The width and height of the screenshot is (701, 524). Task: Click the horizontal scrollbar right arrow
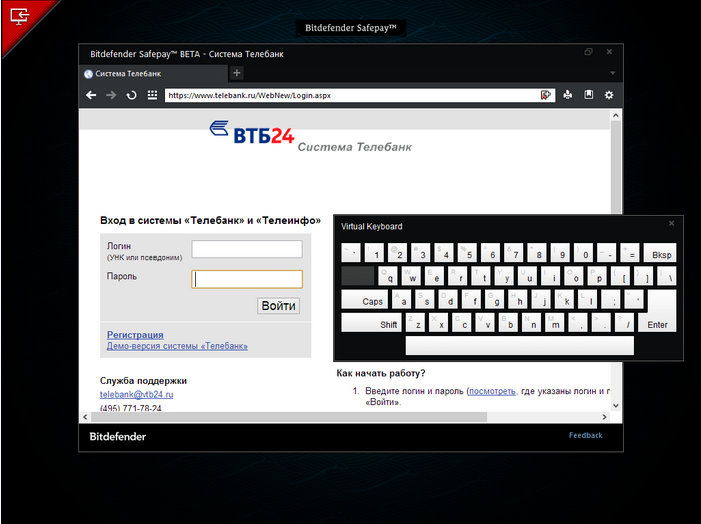(x=604, y=417)
